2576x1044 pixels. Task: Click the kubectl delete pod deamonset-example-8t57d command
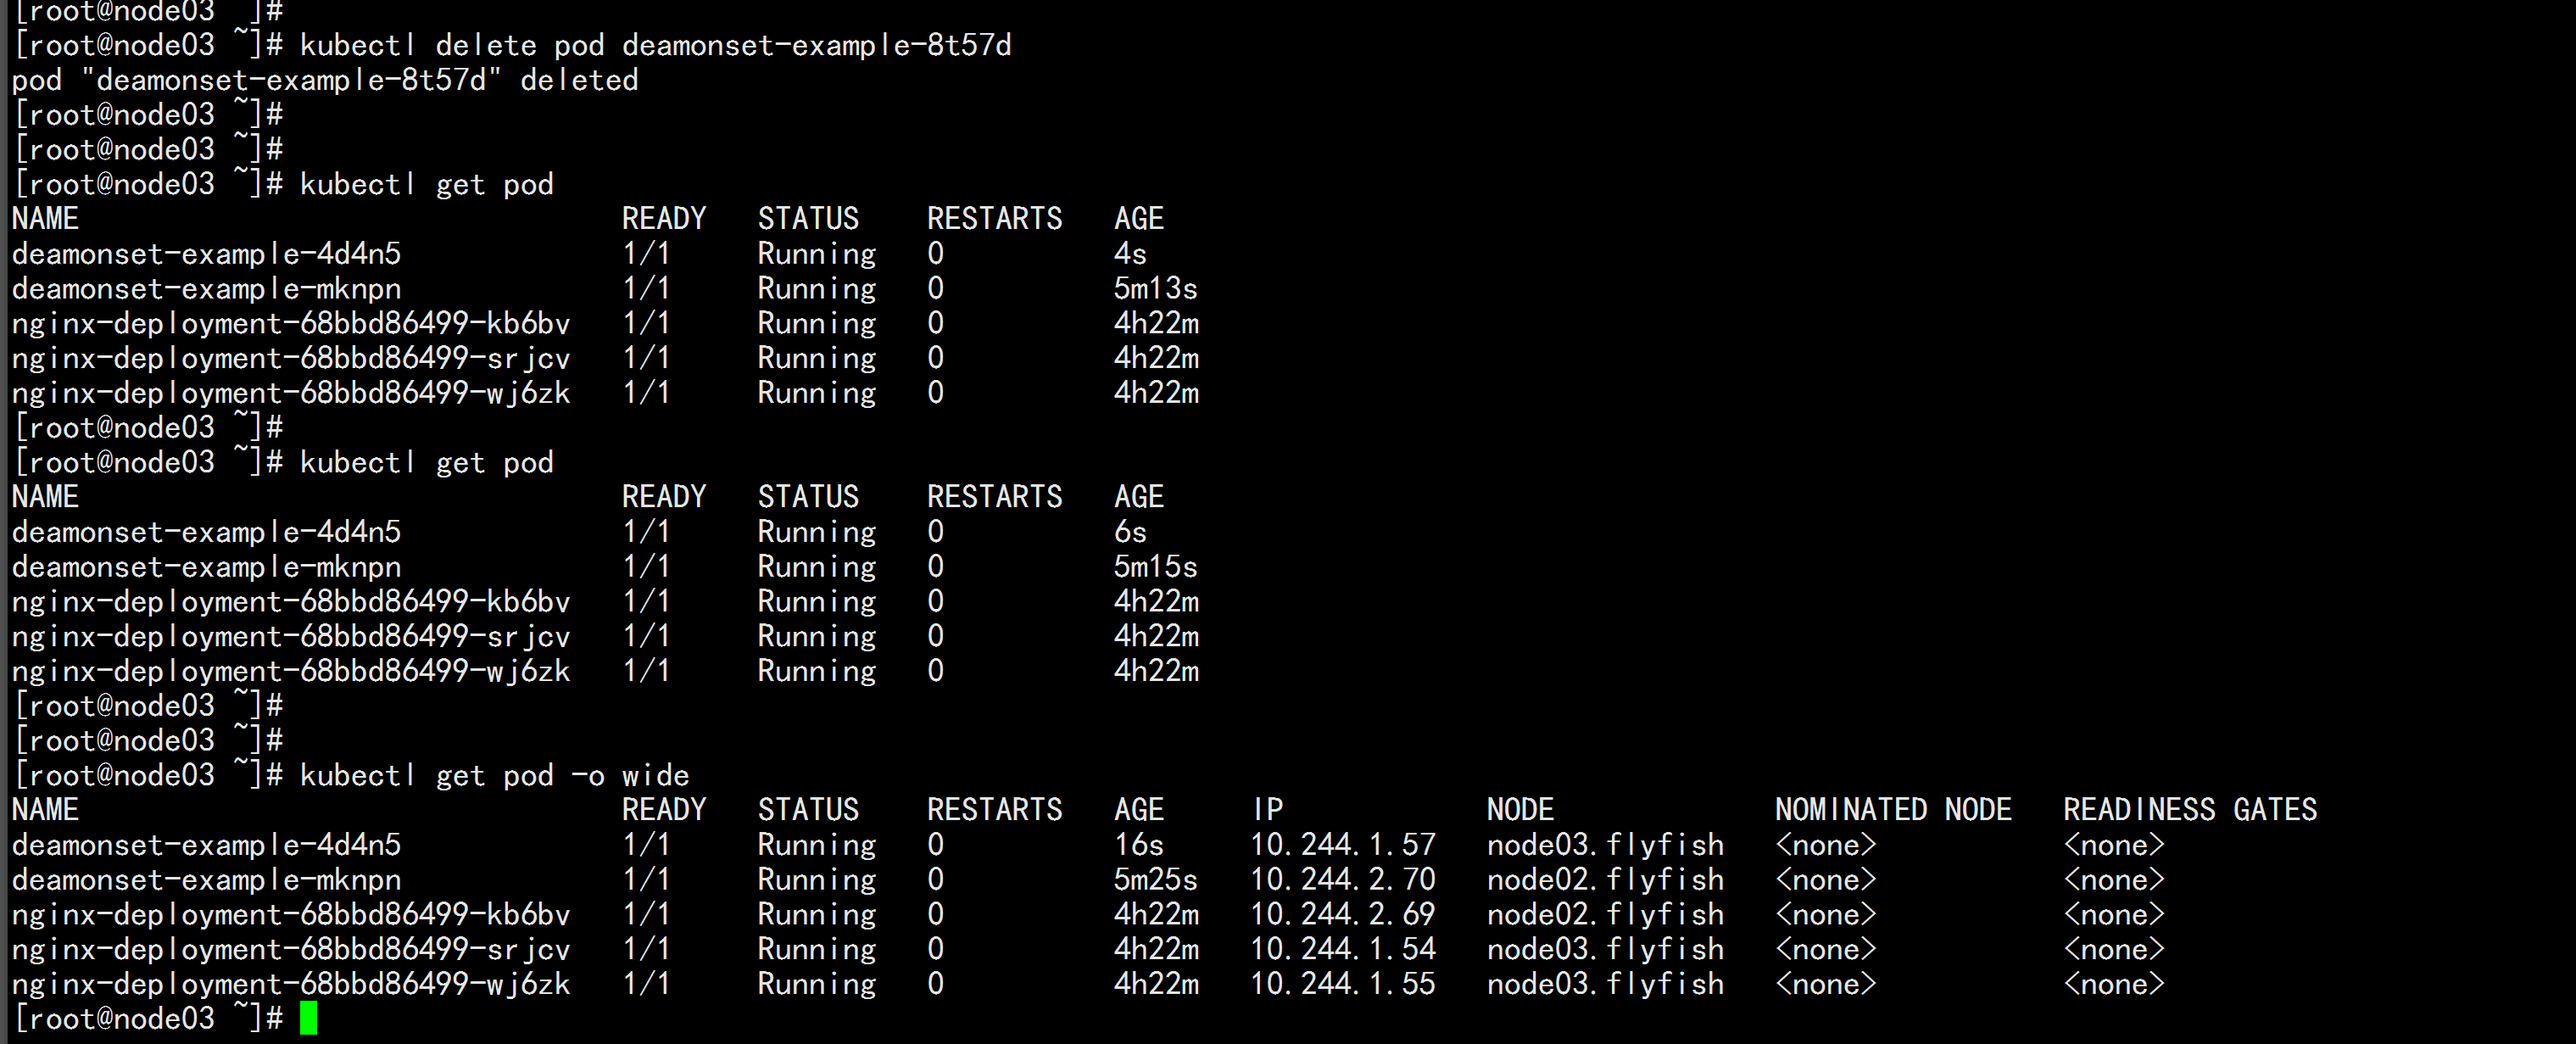[655, 46]
